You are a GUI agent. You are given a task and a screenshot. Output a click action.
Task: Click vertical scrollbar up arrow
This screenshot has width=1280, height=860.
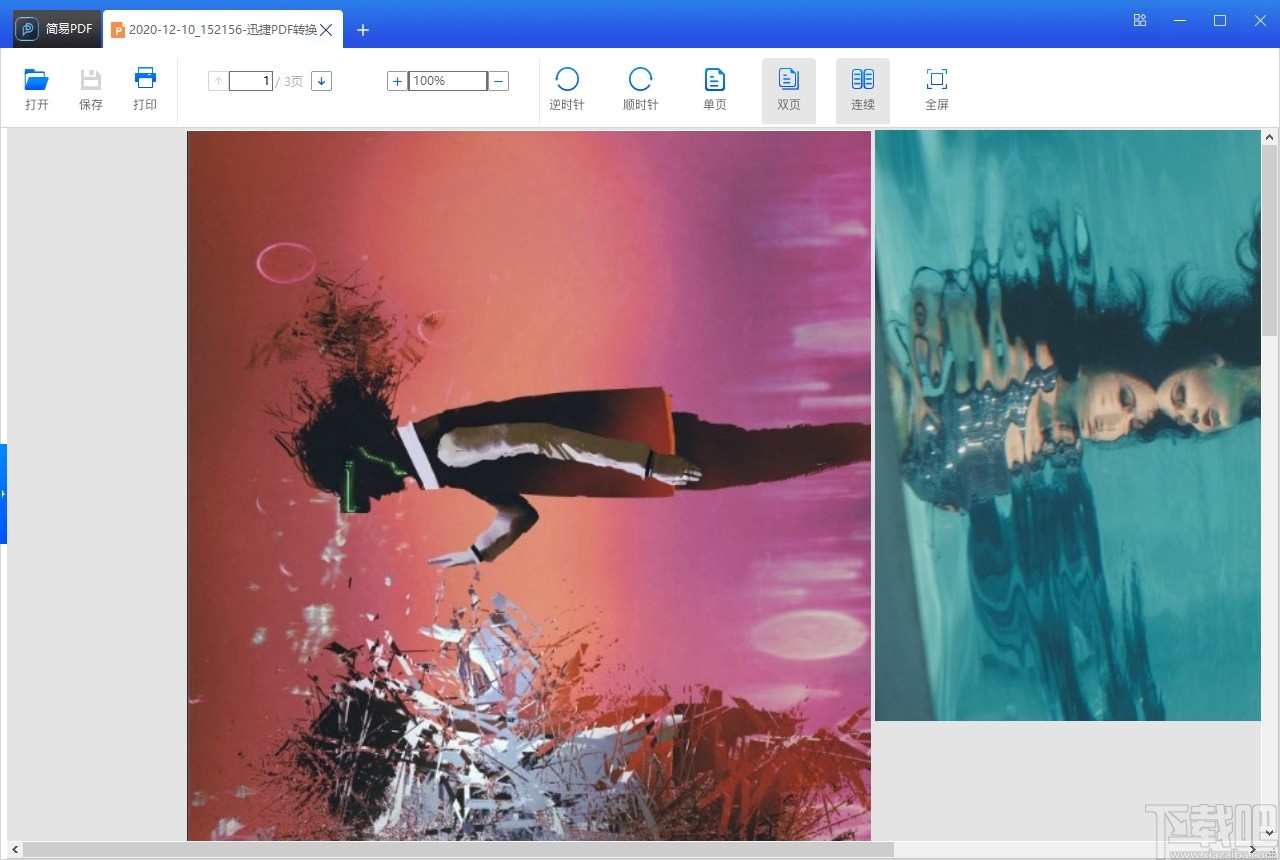[x=1270, y=137]
